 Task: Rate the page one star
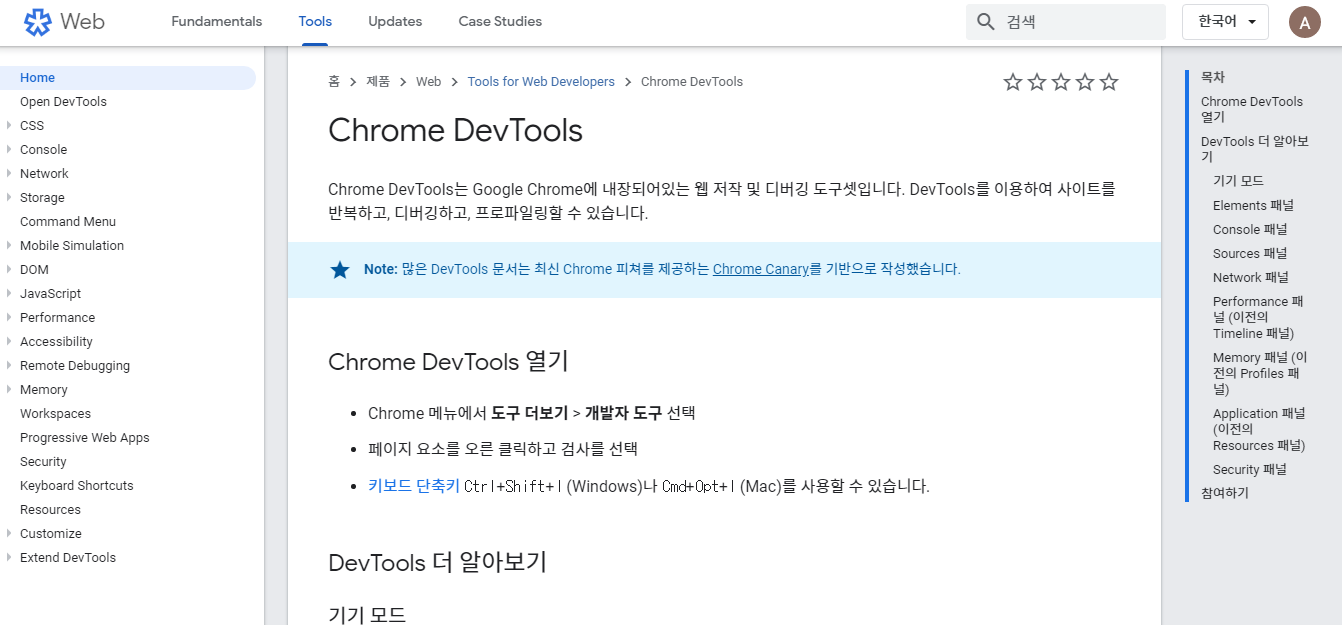[1013, 82]
